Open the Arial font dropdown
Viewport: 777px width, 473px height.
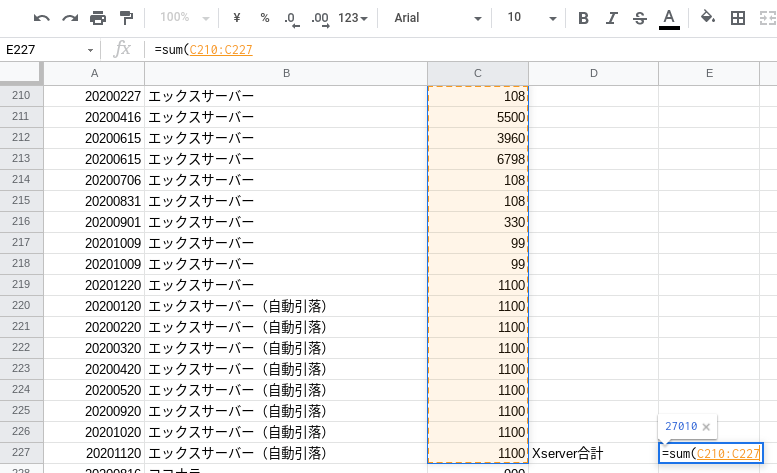437,18
